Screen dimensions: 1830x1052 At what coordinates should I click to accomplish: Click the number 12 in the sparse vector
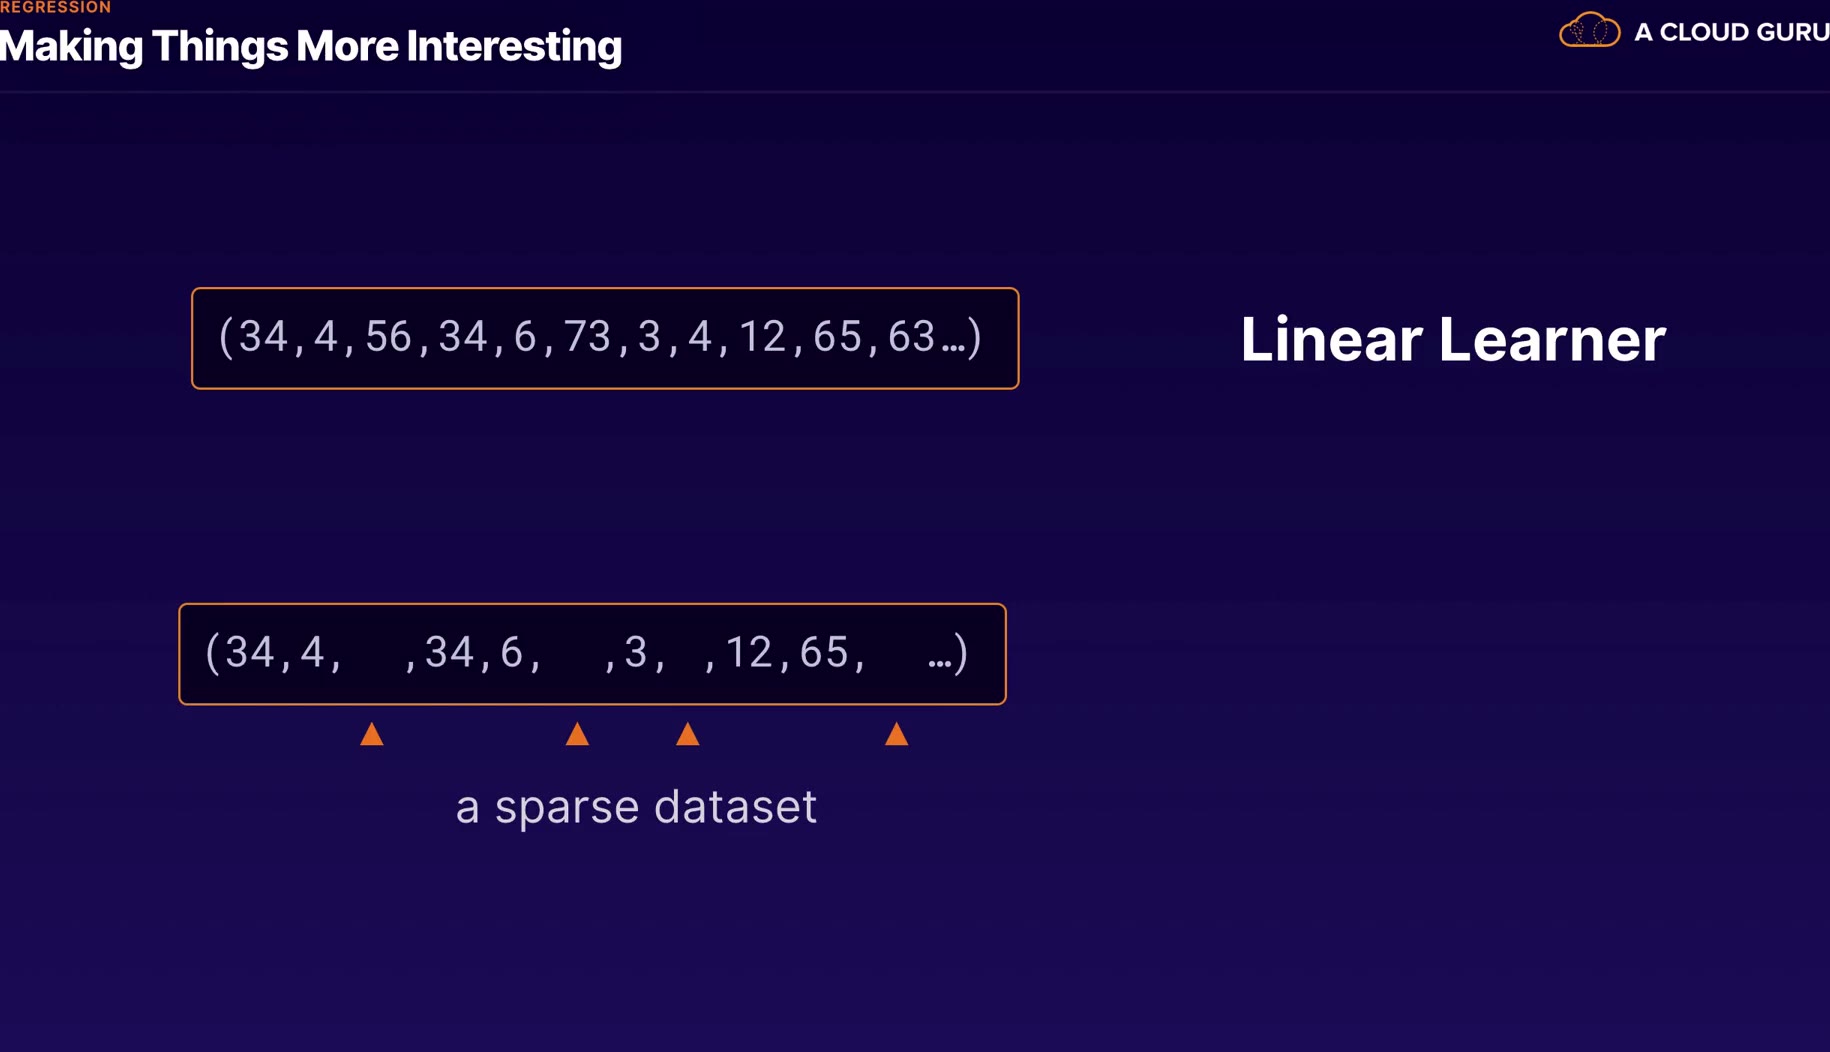pos(749,653)
